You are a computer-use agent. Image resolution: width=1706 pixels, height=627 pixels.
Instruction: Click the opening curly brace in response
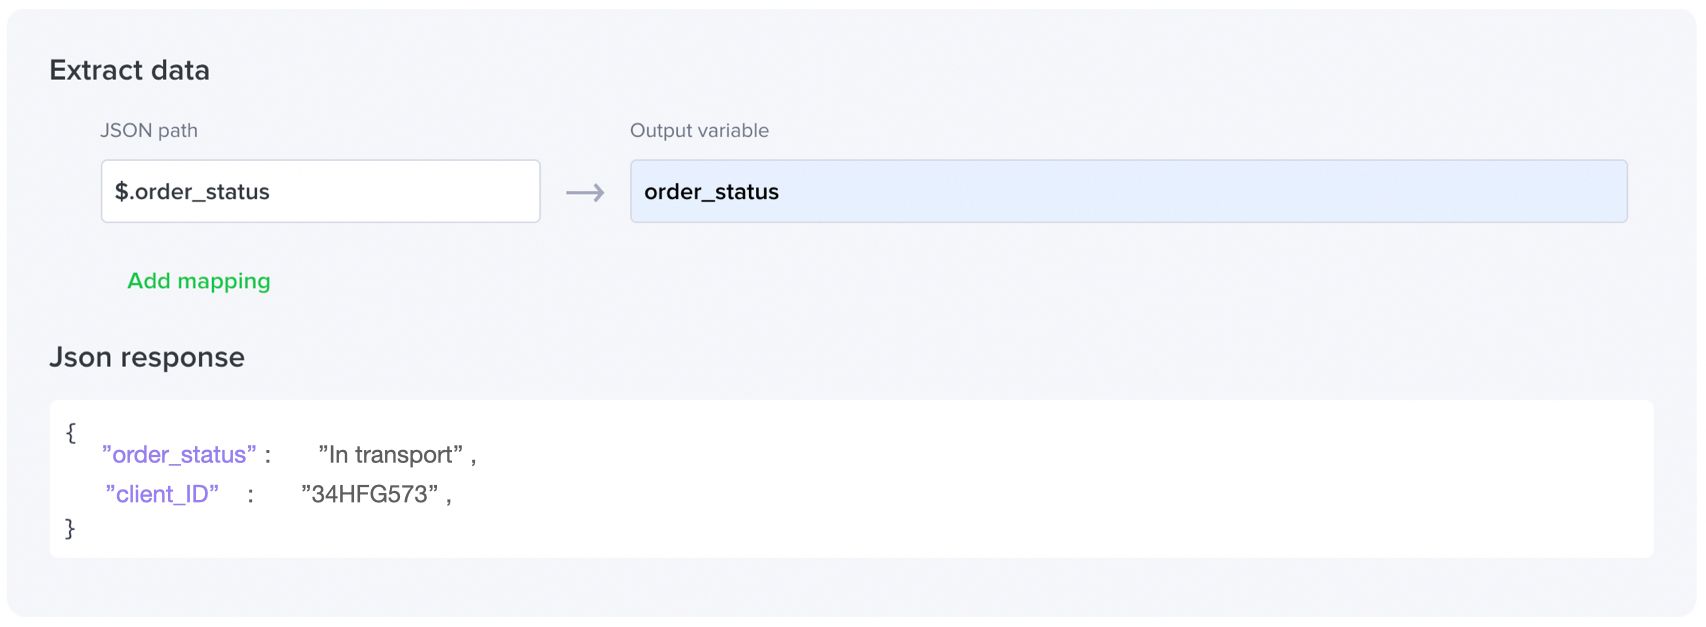click(x=70, y=432)
